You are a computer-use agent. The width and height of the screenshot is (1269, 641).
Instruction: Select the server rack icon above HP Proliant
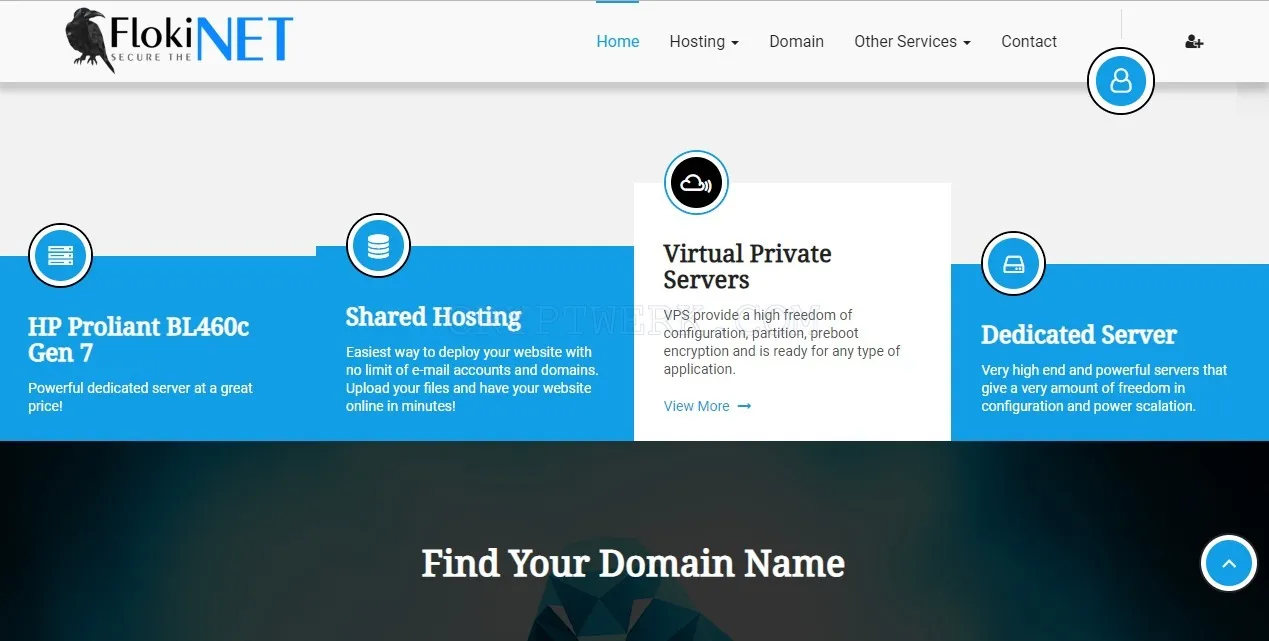pos(60,255)
